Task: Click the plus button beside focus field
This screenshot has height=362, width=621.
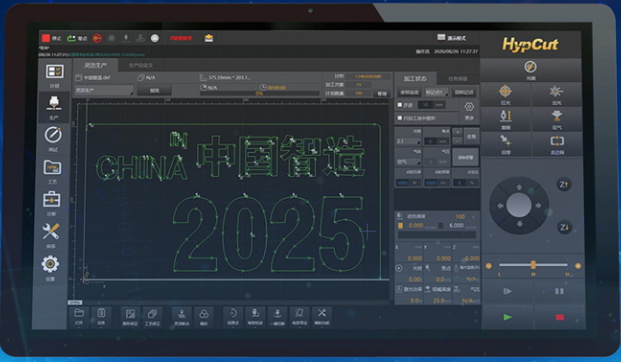Action: coord(457,132)
